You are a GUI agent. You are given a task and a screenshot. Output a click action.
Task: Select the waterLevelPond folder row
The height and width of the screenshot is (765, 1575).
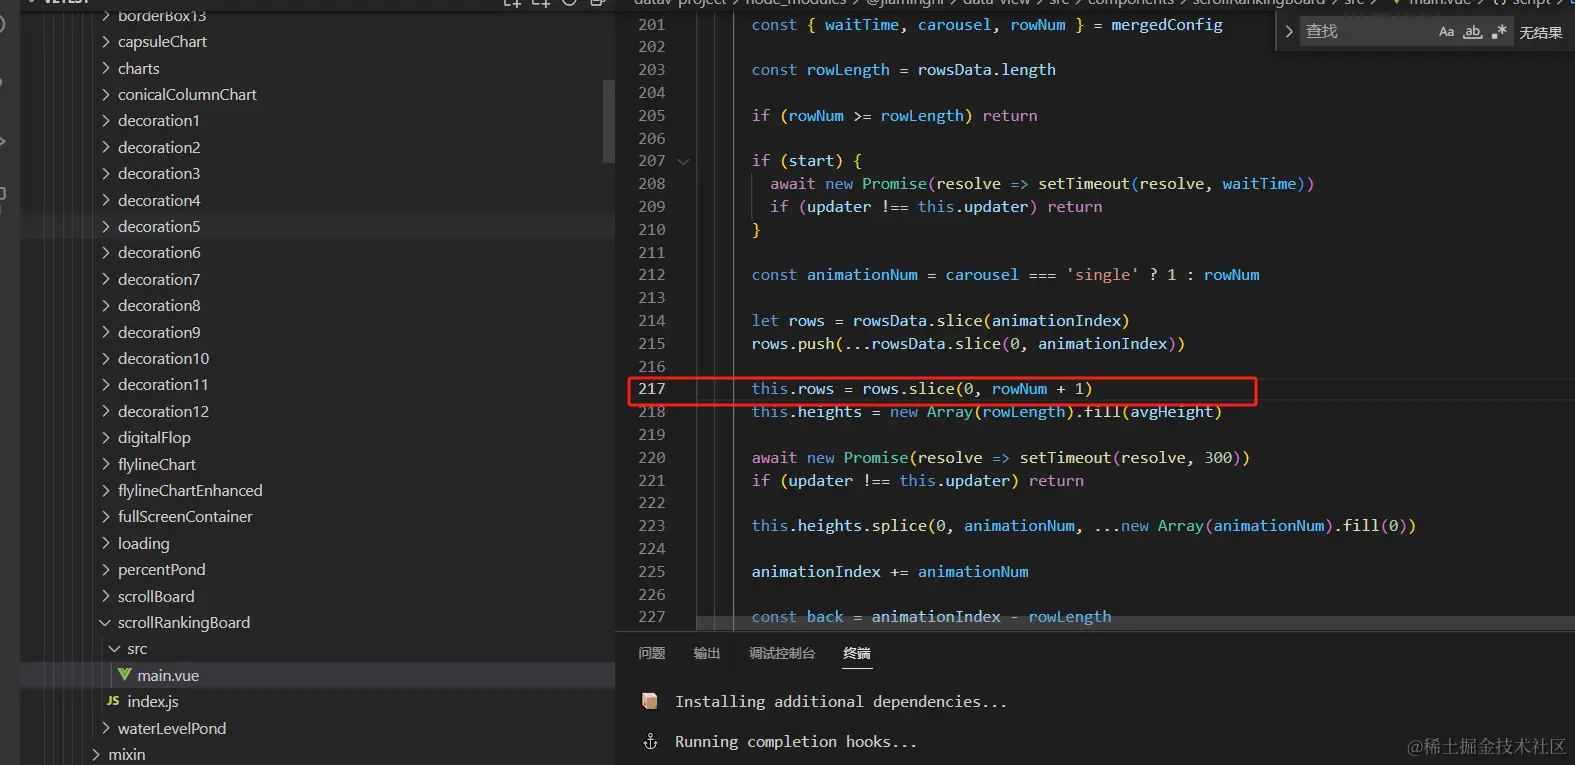[x=317, y=728]
